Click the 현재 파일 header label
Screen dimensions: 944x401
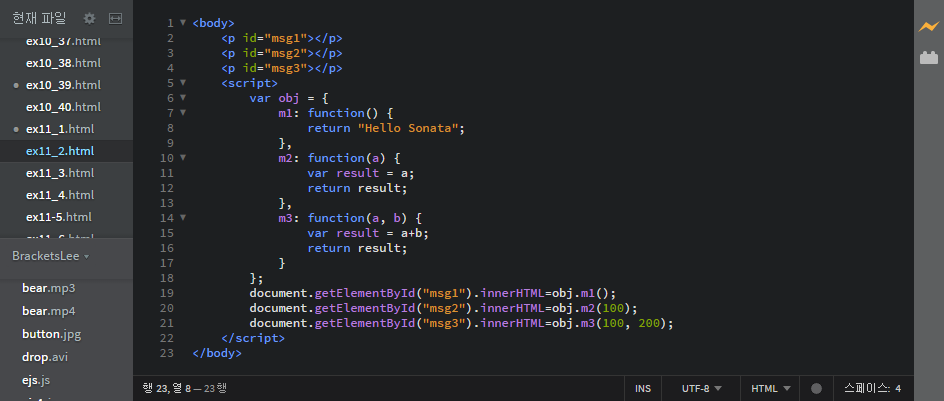coord(39,19)
